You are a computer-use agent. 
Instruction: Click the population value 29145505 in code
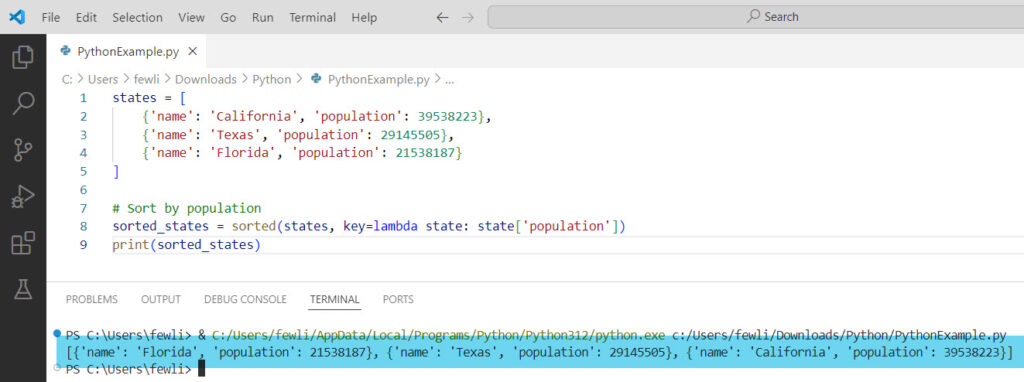coord(411,135)
